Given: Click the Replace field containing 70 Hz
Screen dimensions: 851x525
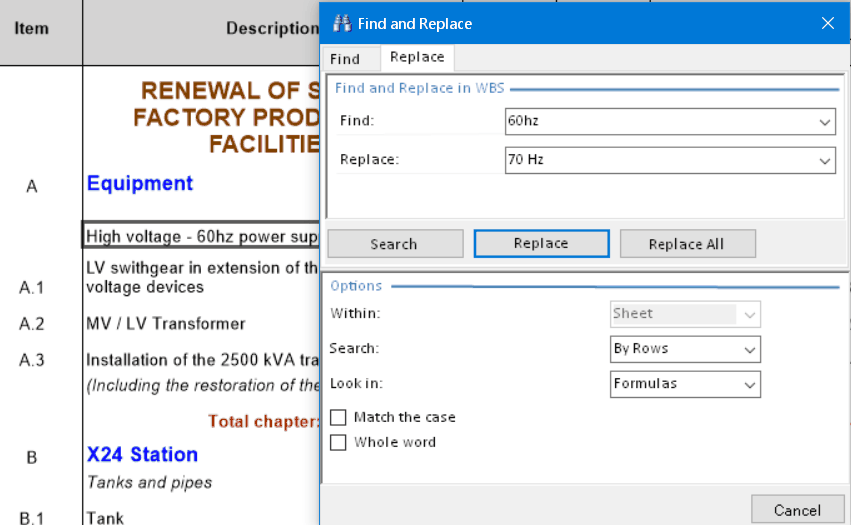Looking at the screenshot, I should pyautogui.click(x=660, y=160).
